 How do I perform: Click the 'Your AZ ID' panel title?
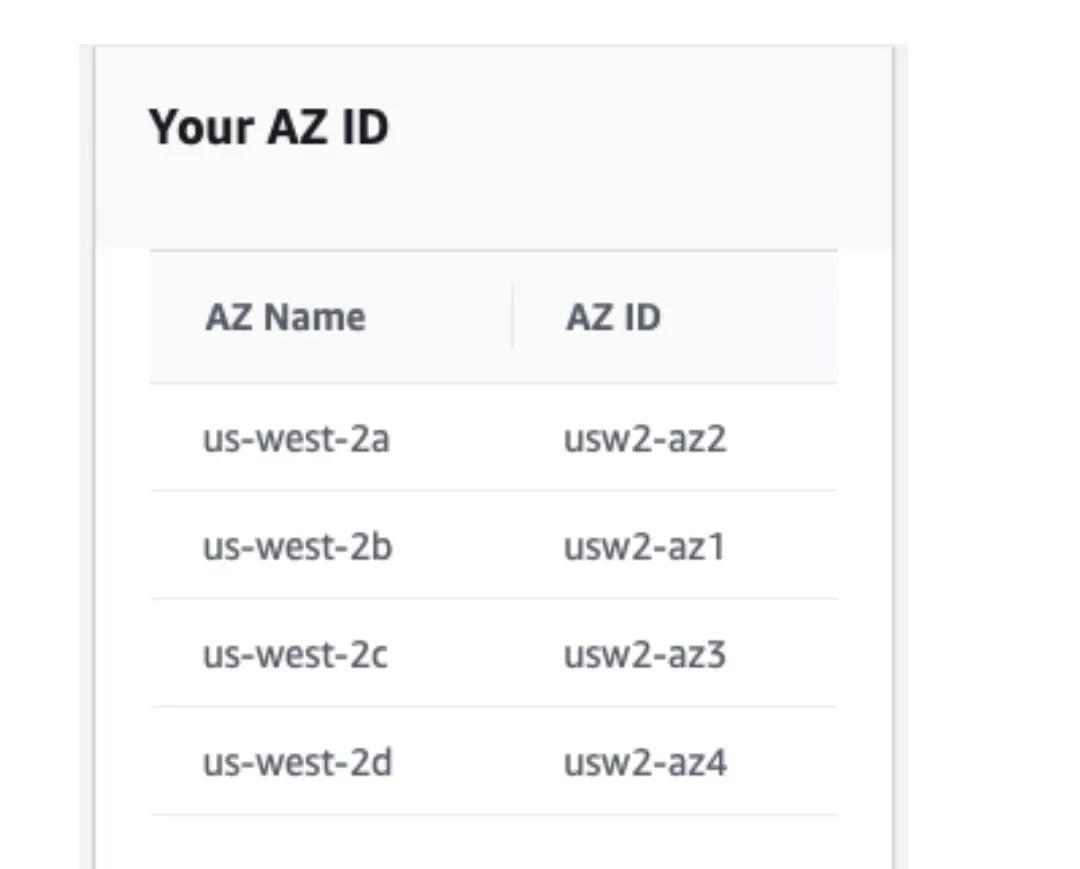tap(268, 128)
